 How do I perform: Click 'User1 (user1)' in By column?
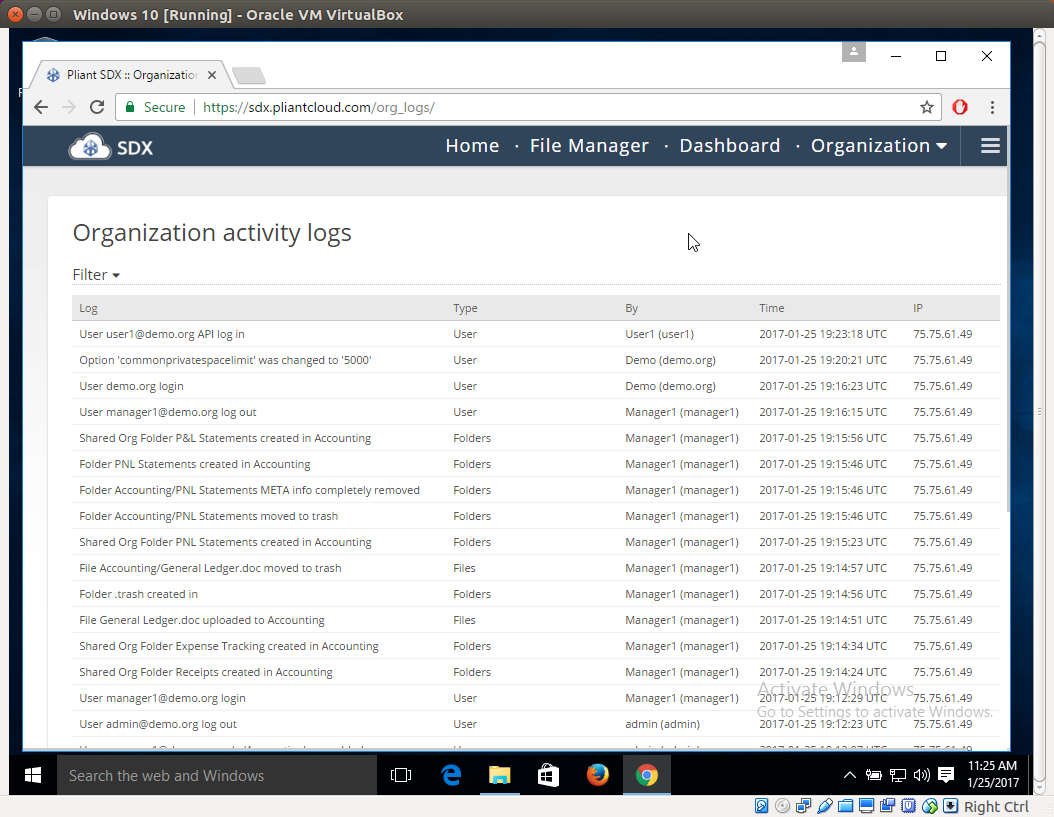click(659, 334)
